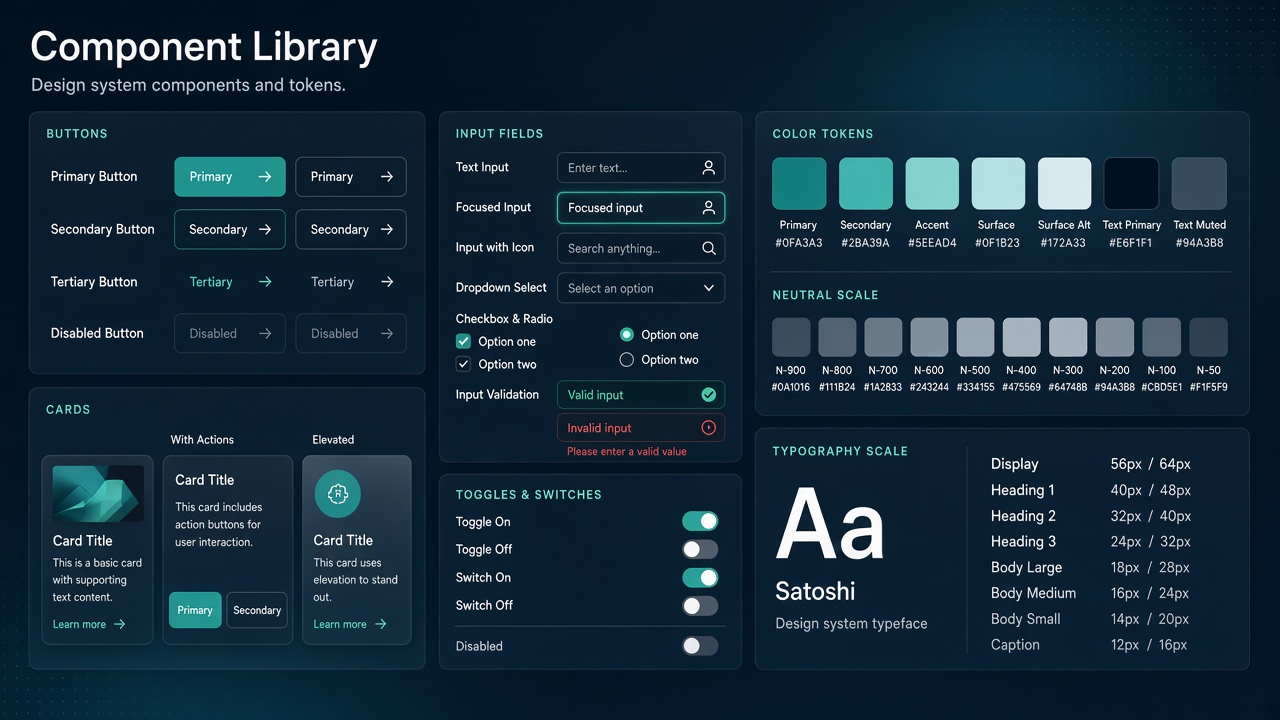
Task: Click the arrow beside the basic card's Learn more
Action: [120, 624]
